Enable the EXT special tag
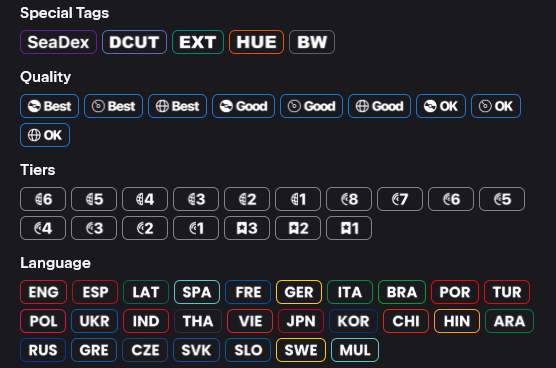Image resolution: width=556 pixels, height=368 pixels. [198, 42]
